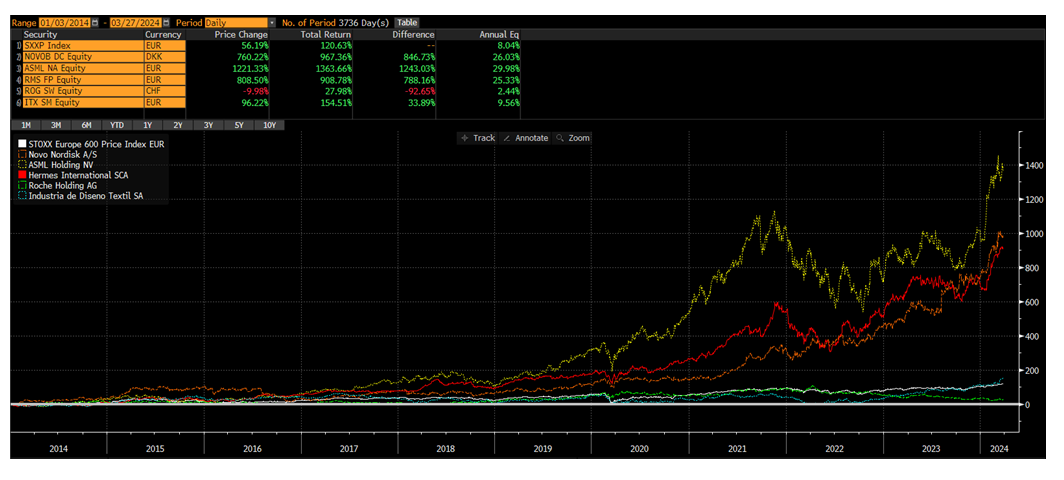Image resolution: width=1064 pixels, height=480 pixels.
Task: Click the Table button
Action: pos(407,22)
